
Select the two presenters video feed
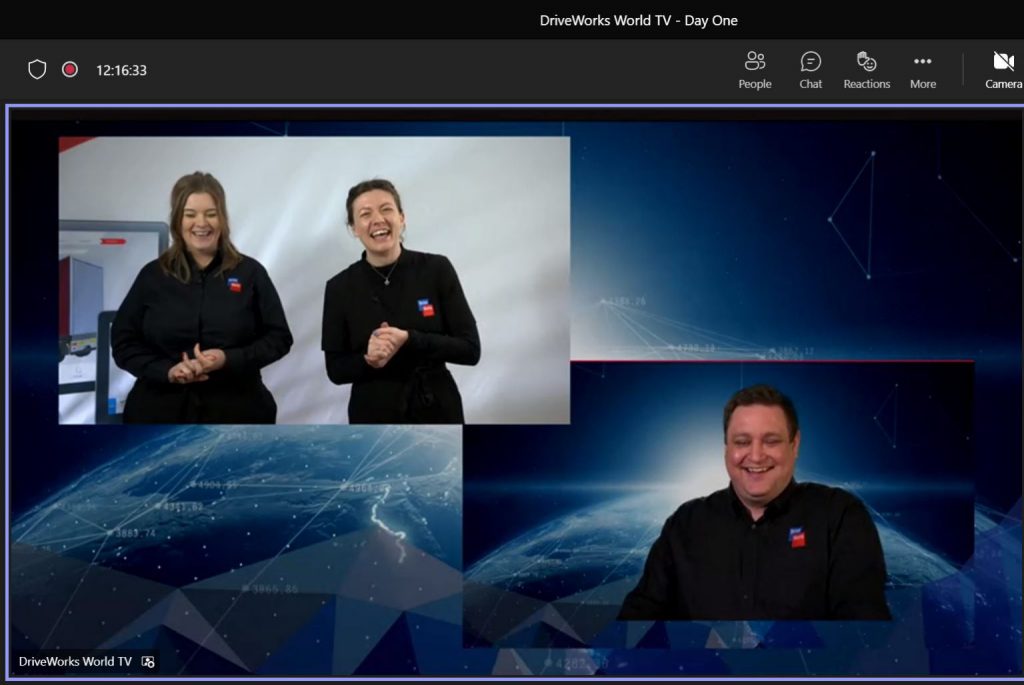tap(314, 280)
